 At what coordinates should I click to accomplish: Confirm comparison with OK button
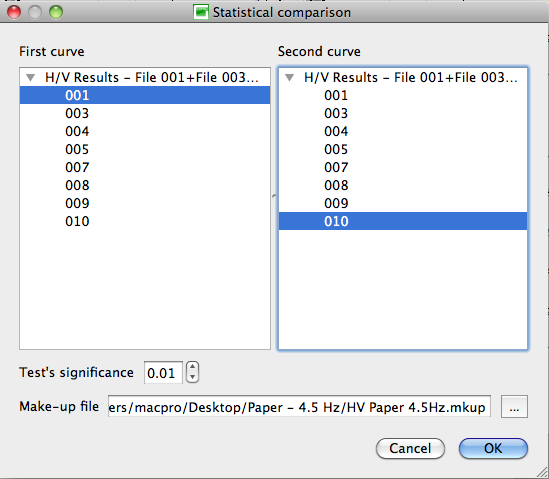click(x=493, y=448)
